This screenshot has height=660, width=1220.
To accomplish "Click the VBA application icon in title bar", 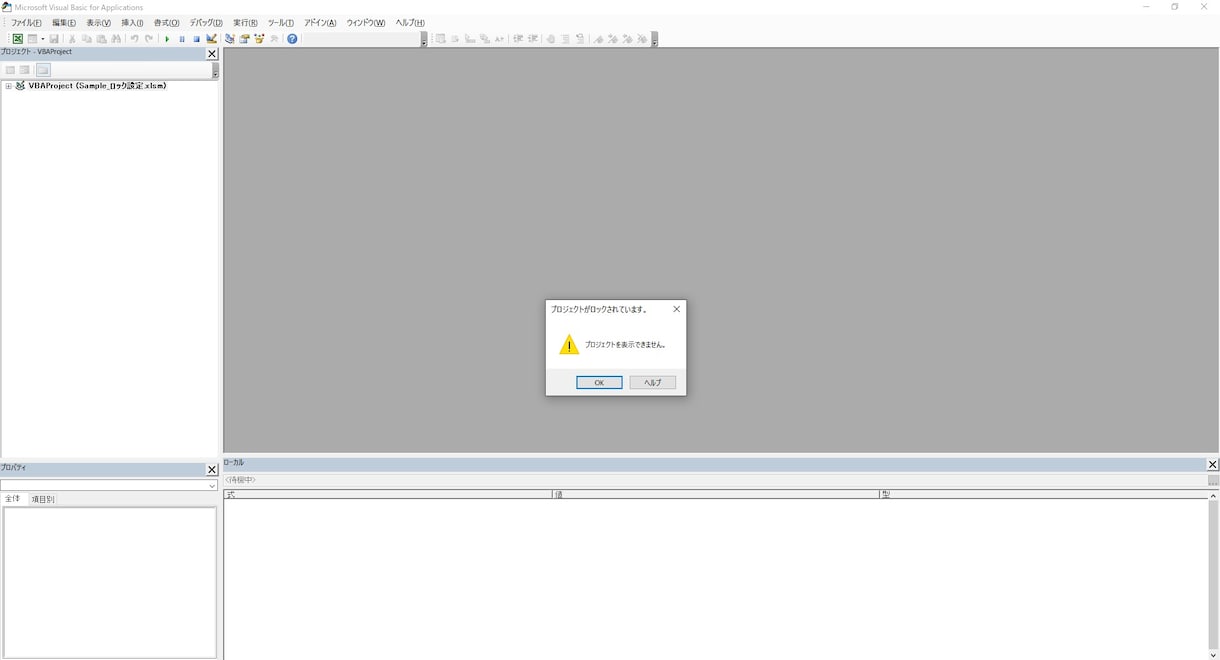I will point(7,7).
